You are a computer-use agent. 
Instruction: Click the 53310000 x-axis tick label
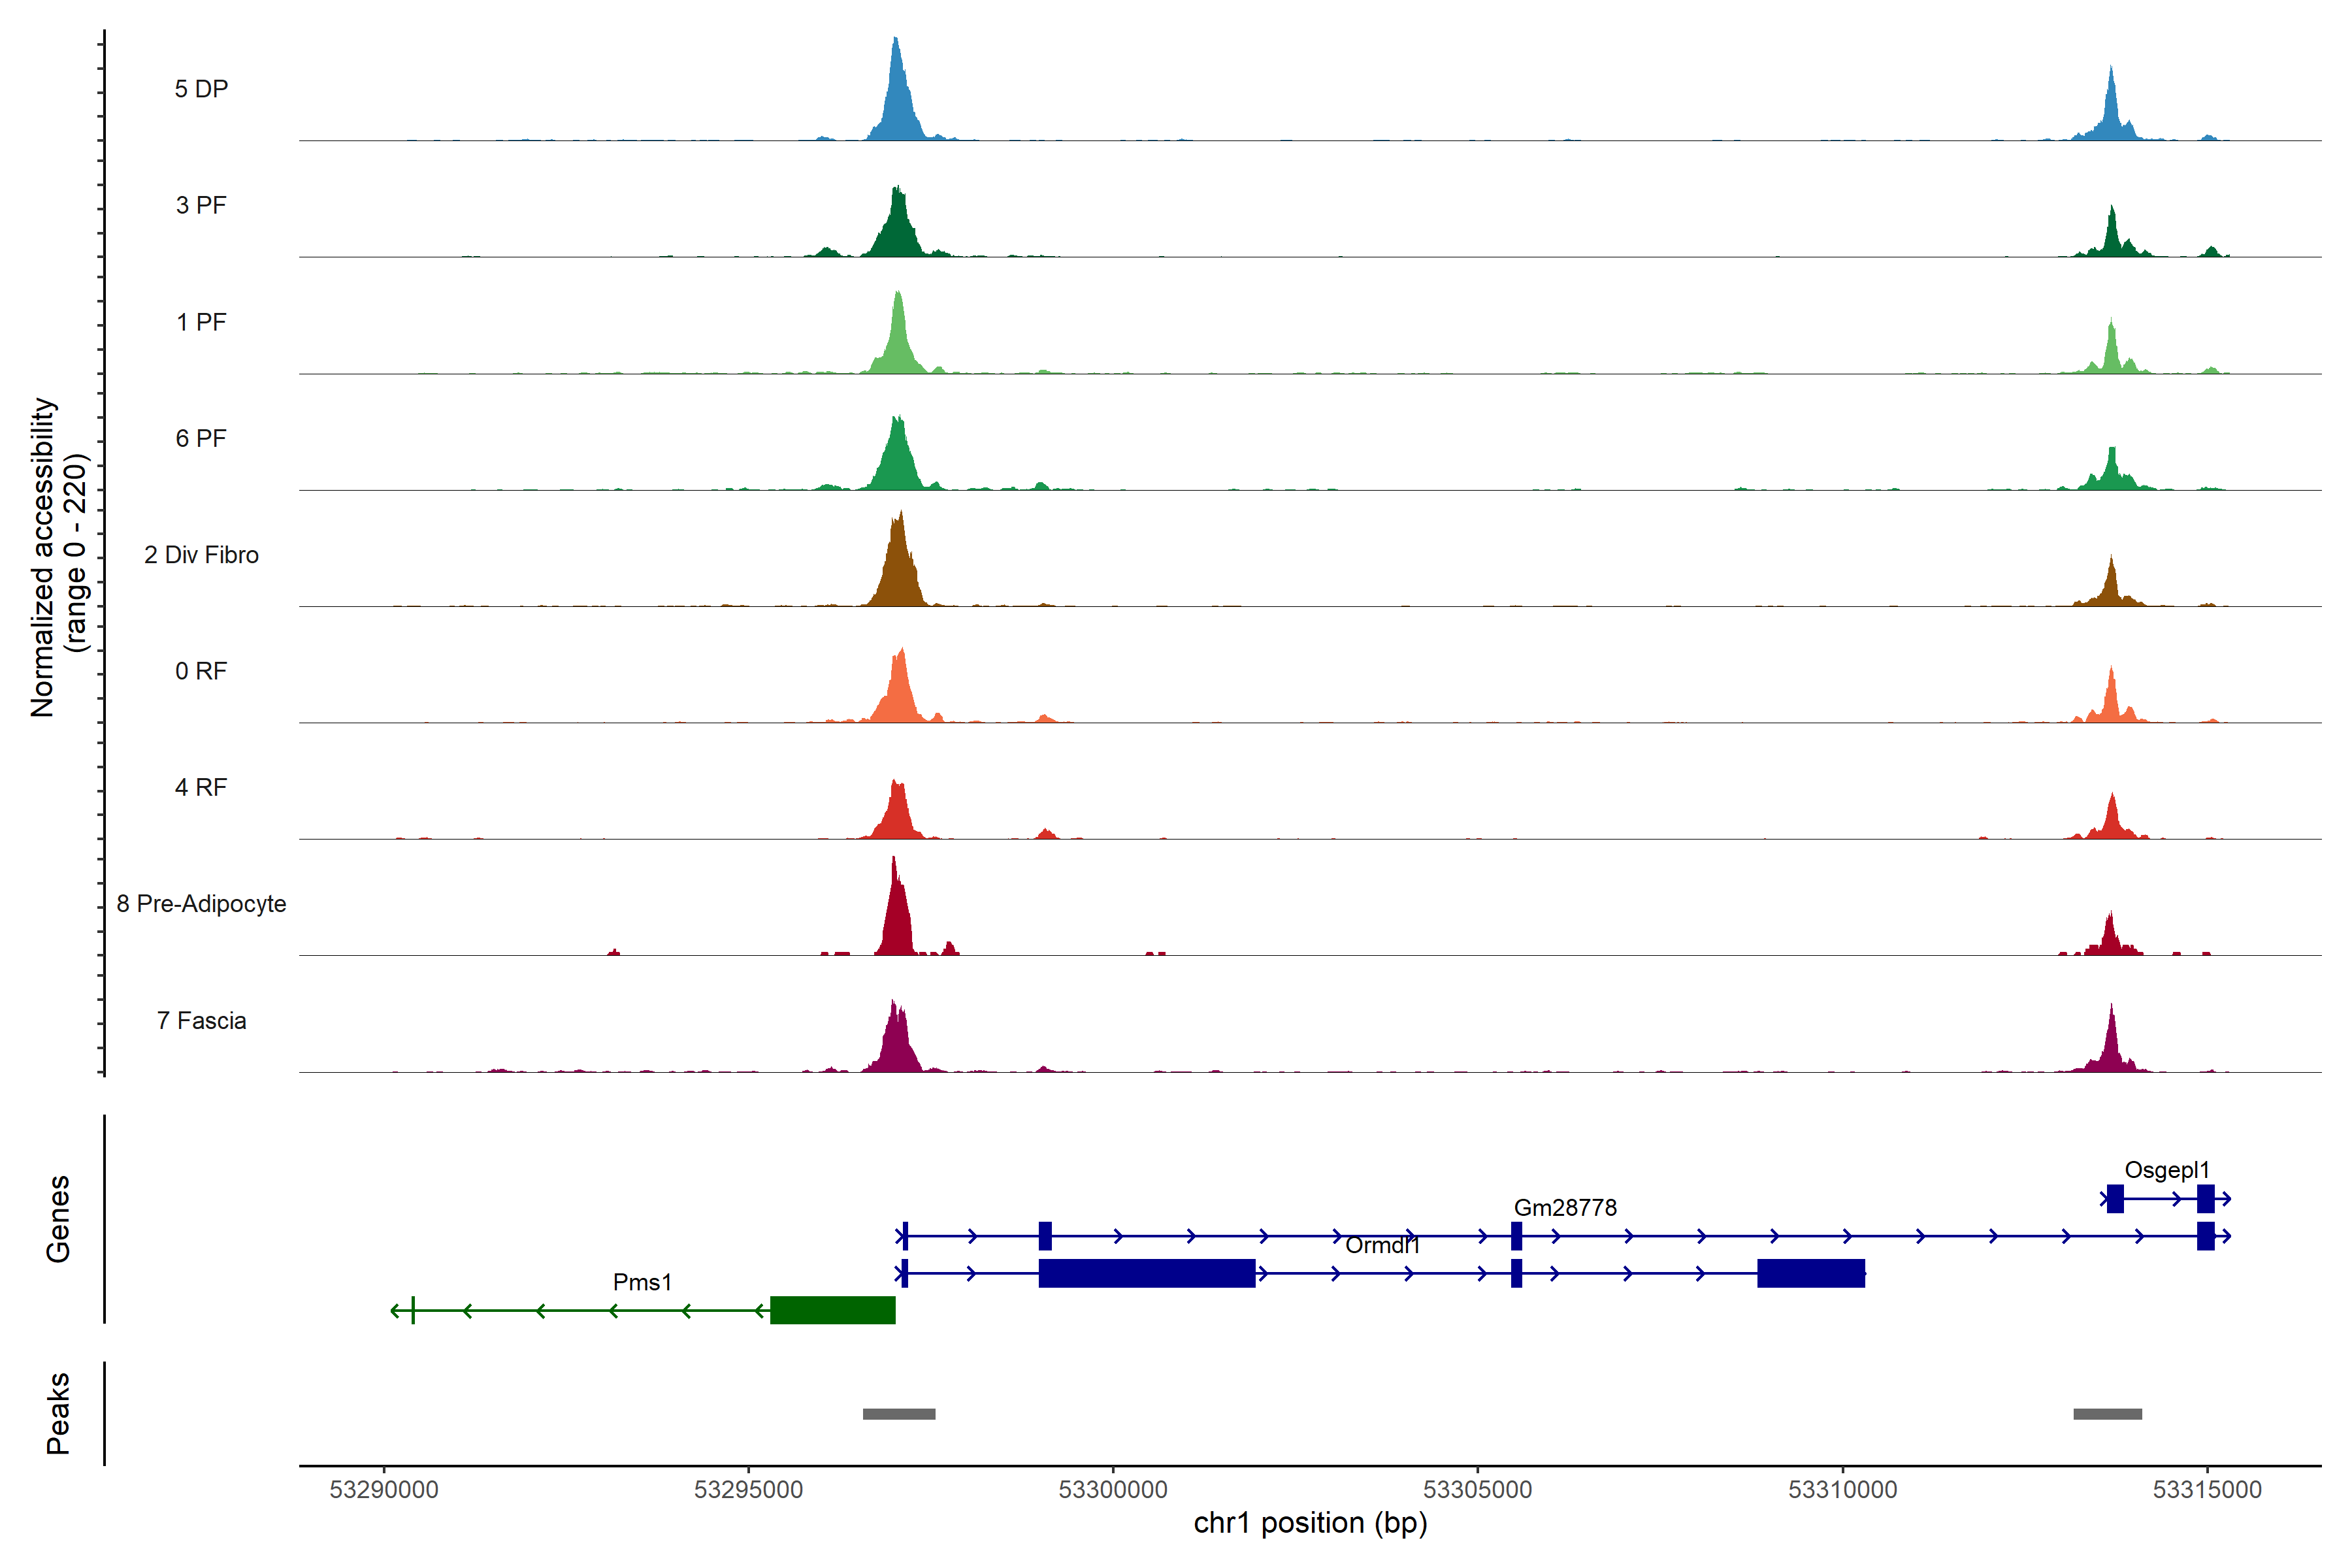click(x=1842, y=1489)
